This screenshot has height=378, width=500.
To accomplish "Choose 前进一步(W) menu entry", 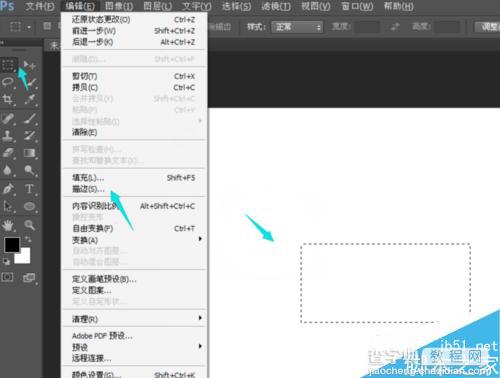I will (x=134, y=31).
